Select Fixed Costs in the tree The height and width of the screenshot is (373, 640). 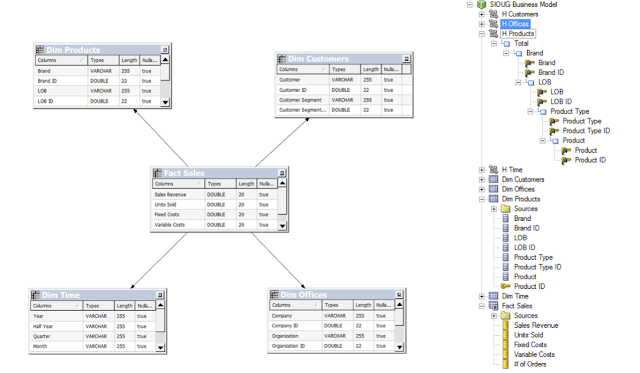(x=530, y=345)
